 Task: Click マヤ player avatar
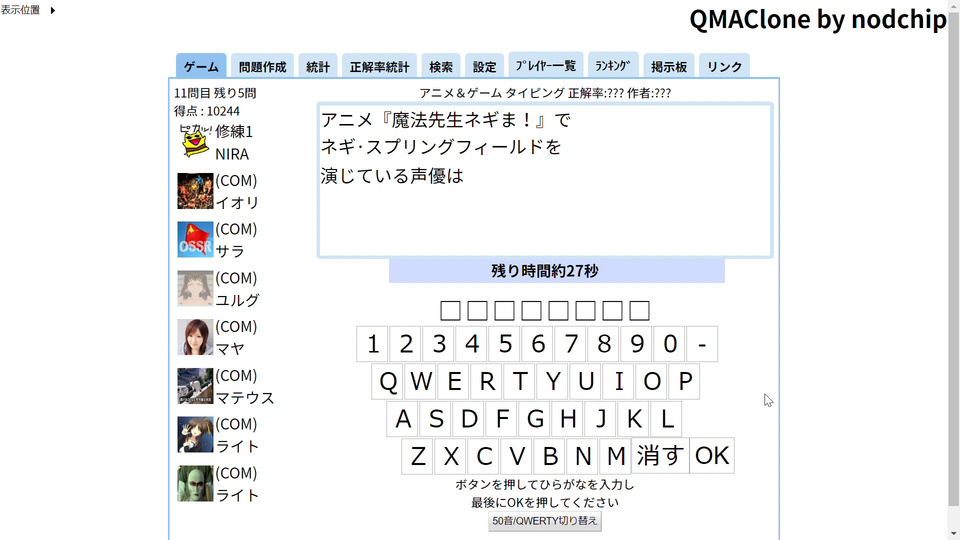click(x=195, y=337)
